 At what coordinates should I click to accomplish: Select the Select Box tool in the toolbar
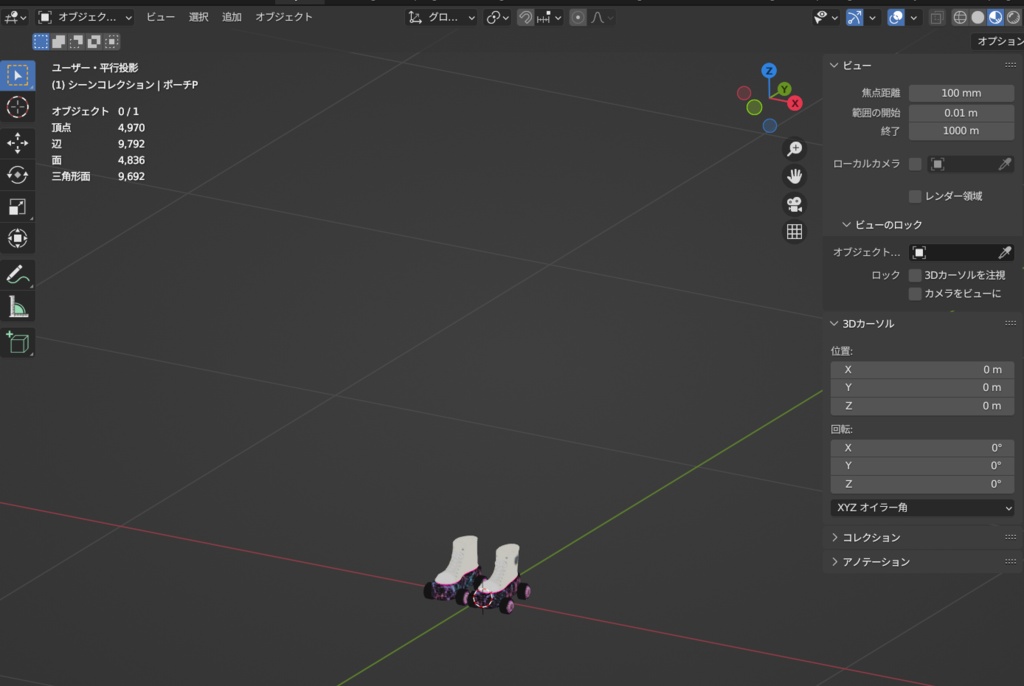pyautogui.click(x=18, y=76)
